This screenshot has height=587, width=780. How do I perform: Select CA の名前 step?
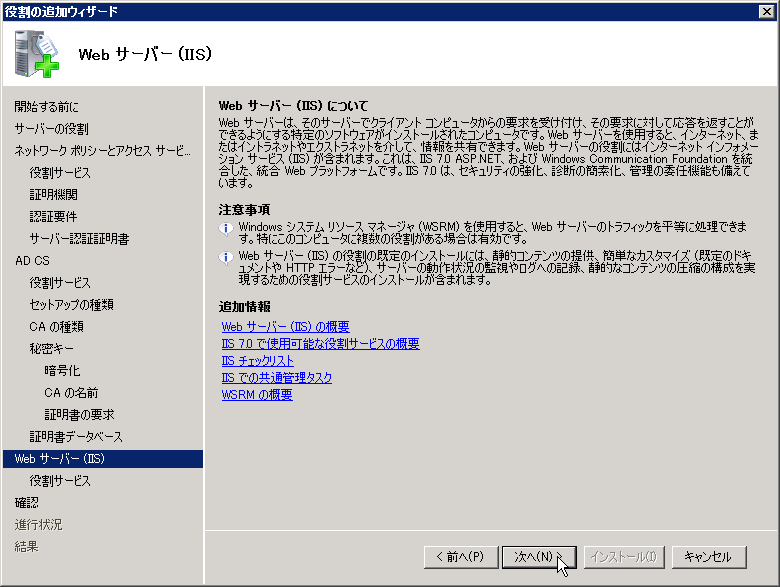point(71,392)
